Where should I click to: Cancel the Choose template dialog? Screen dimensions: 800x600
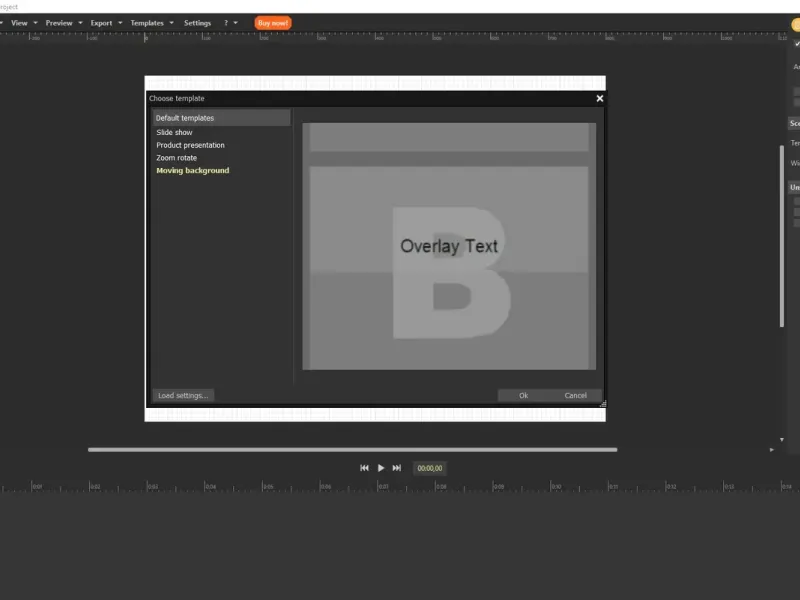(576, 395)
